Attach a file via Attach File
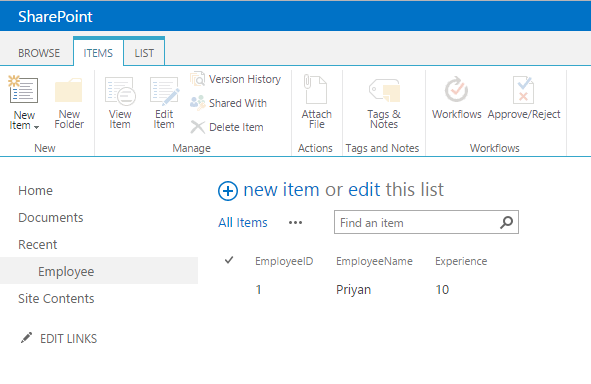The width and height of the screenshot is (591, 384). 316,102
